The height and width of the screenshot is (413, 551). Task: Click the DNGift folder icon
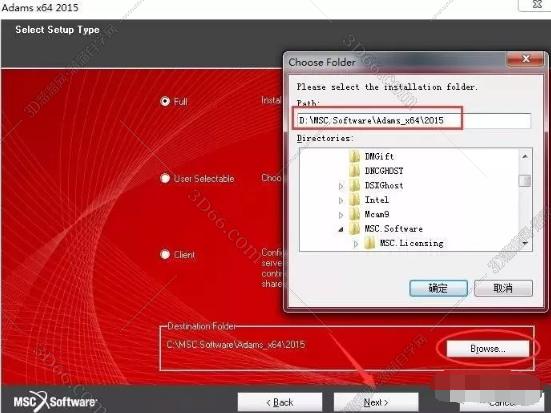[x=355, y=156]
